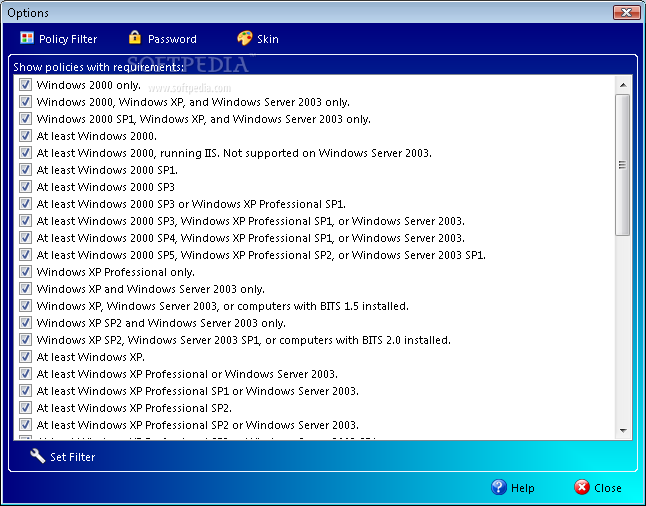Toggle 'At least Windows XP.' checkbox

tap(25, 356)
